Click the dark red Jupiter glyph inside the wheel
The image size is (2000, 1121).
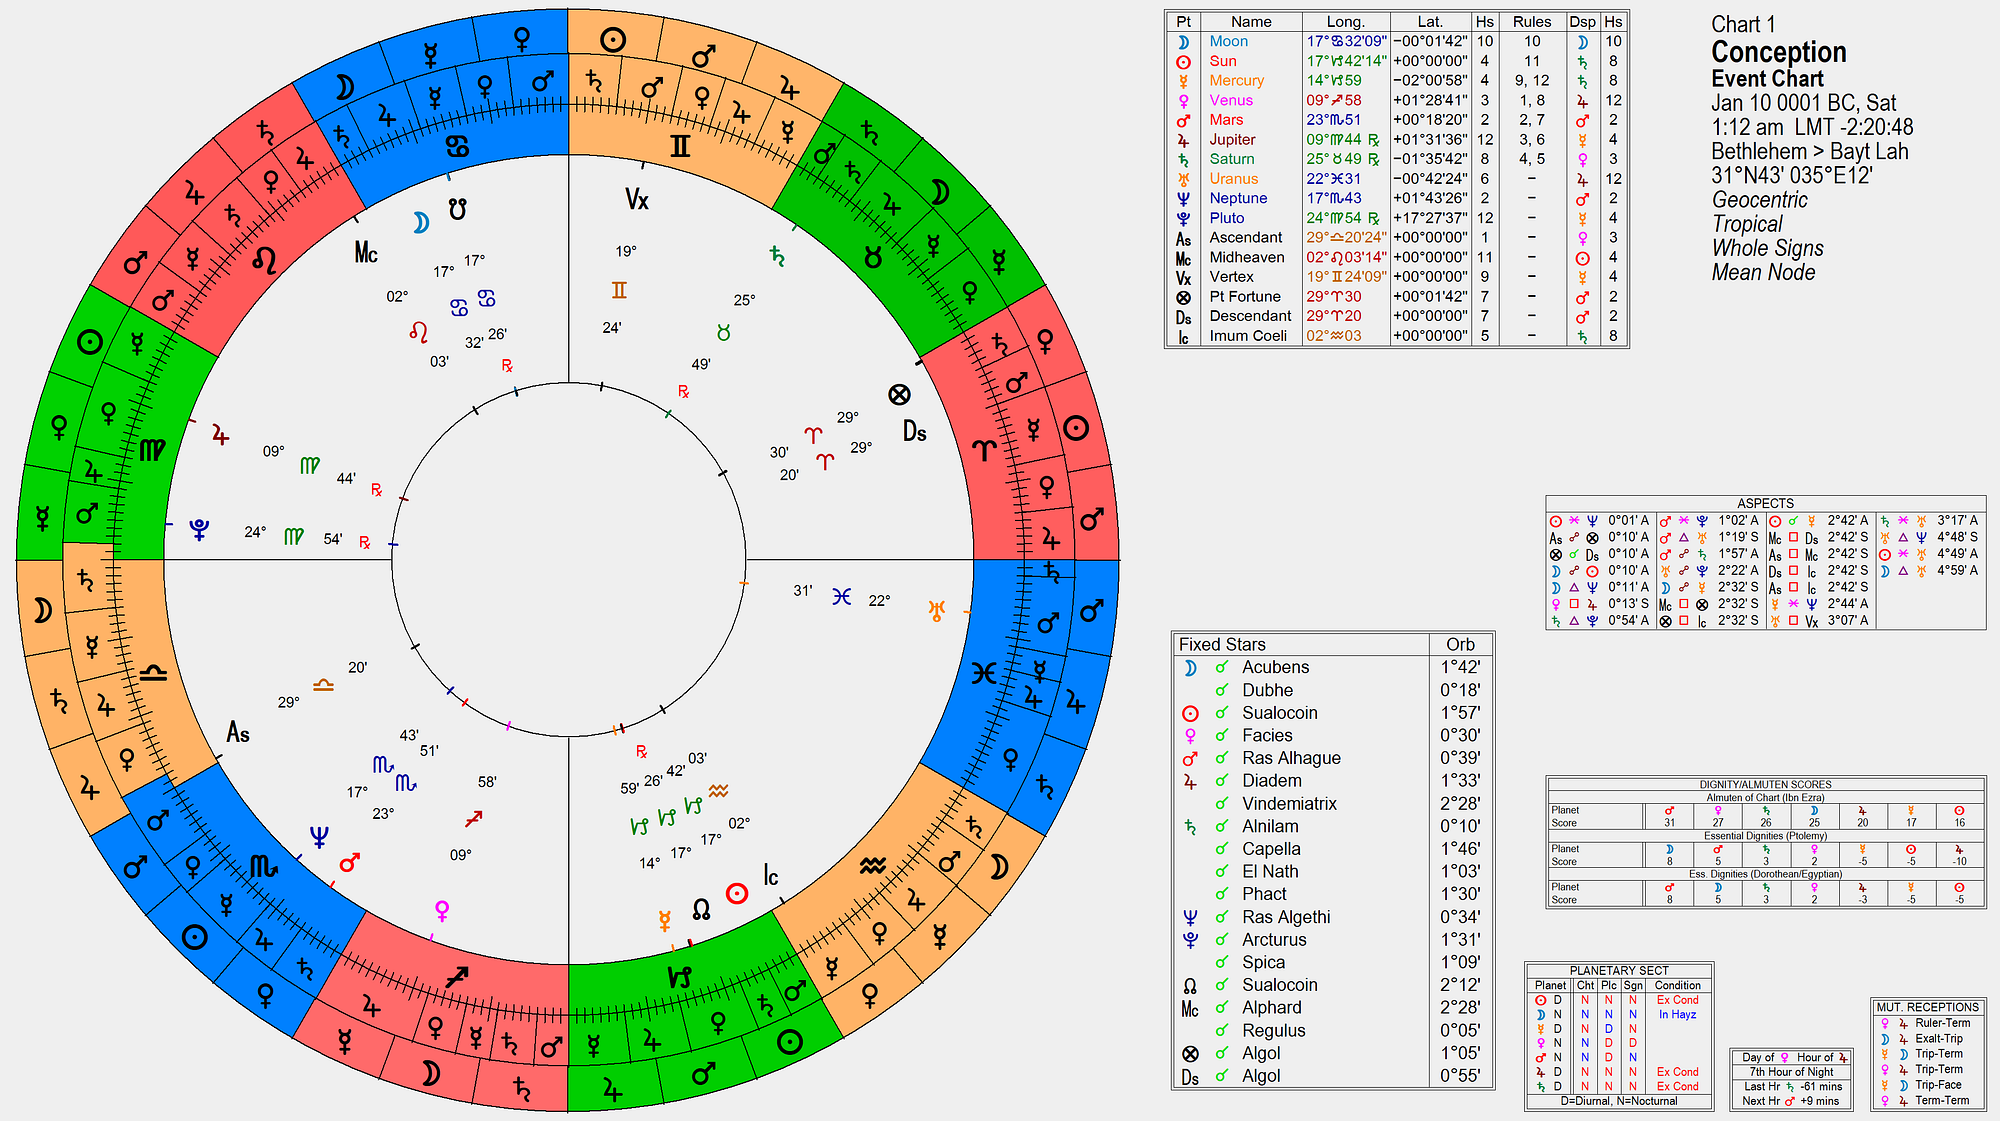220,435
